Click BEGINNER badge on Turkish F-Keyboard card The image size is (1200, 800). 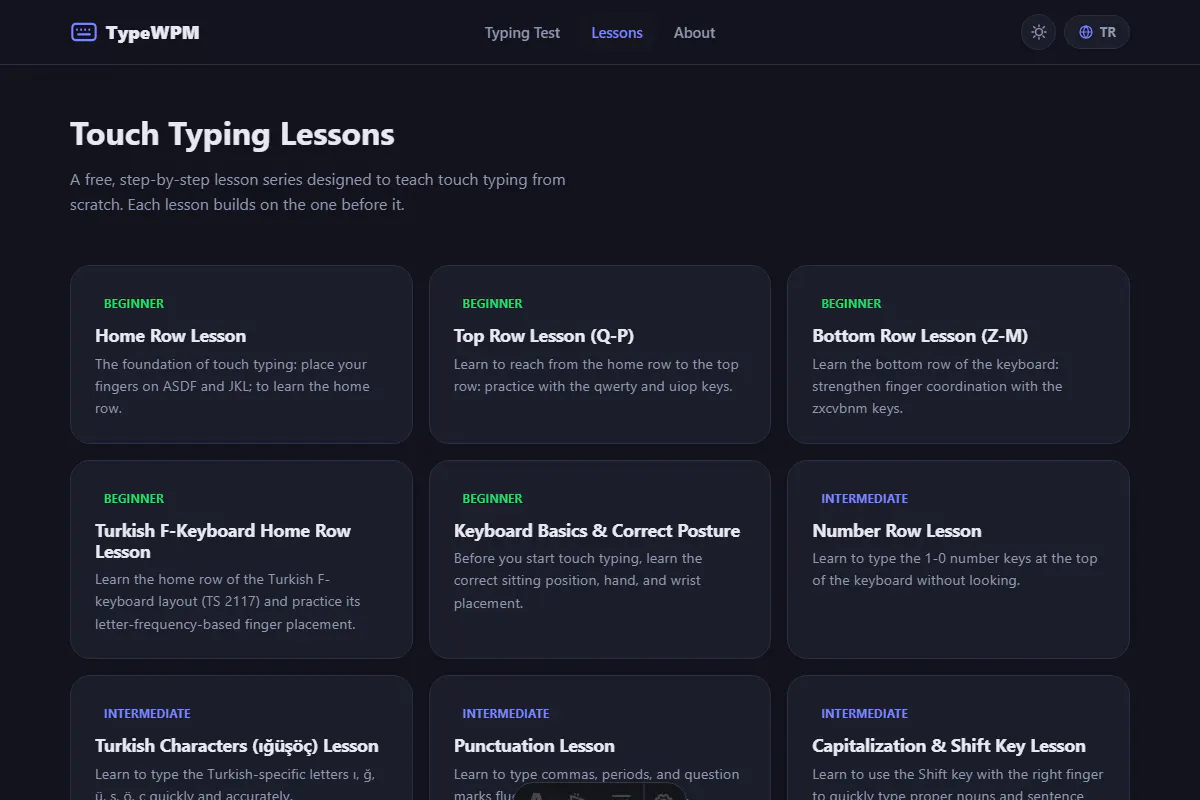134,498
